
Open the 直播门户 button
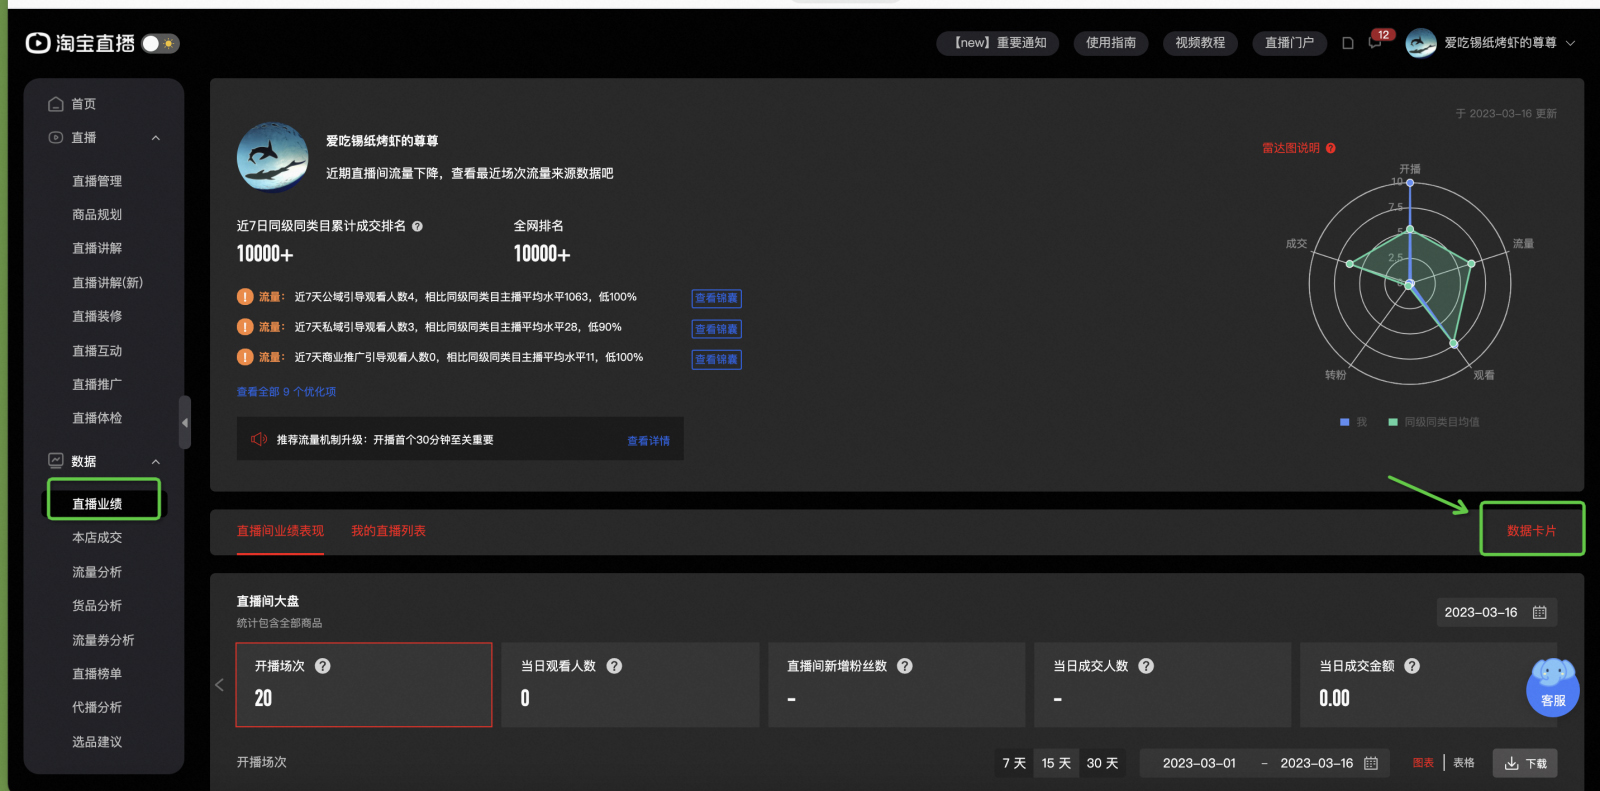[1289, 43]
